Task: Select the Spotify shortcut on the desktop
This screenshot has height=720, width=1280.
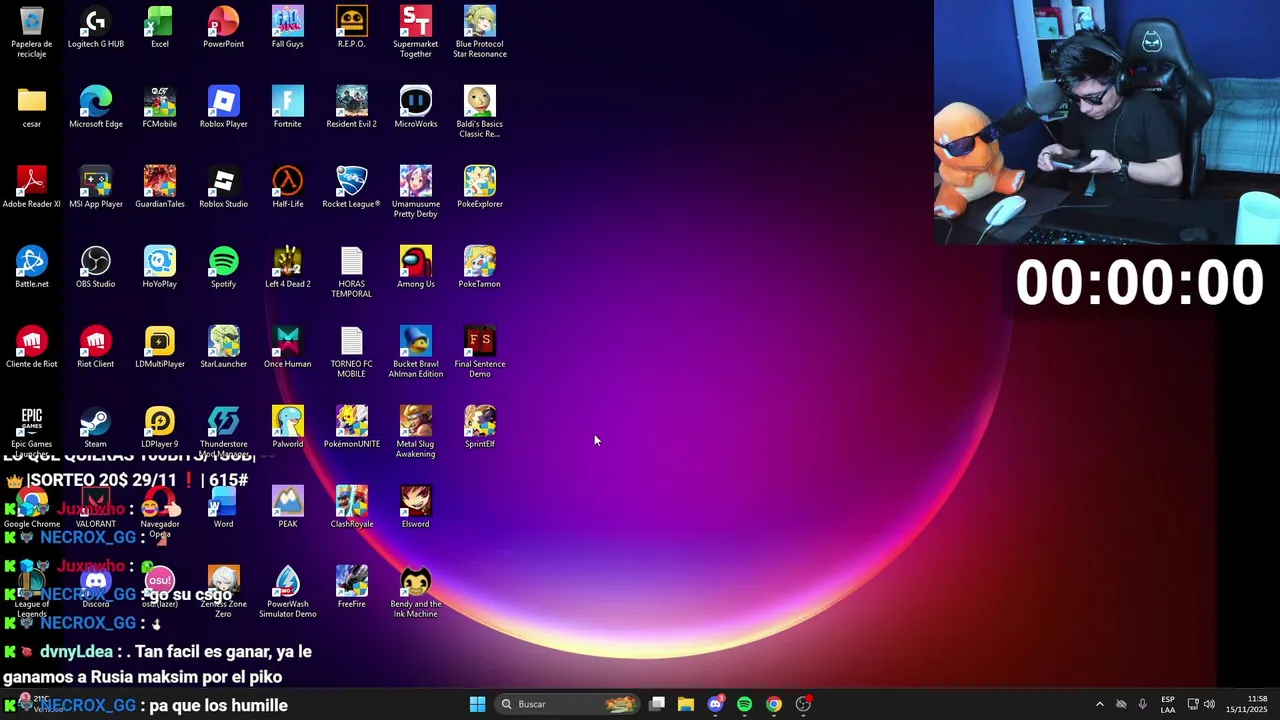Action: point(224,267)
